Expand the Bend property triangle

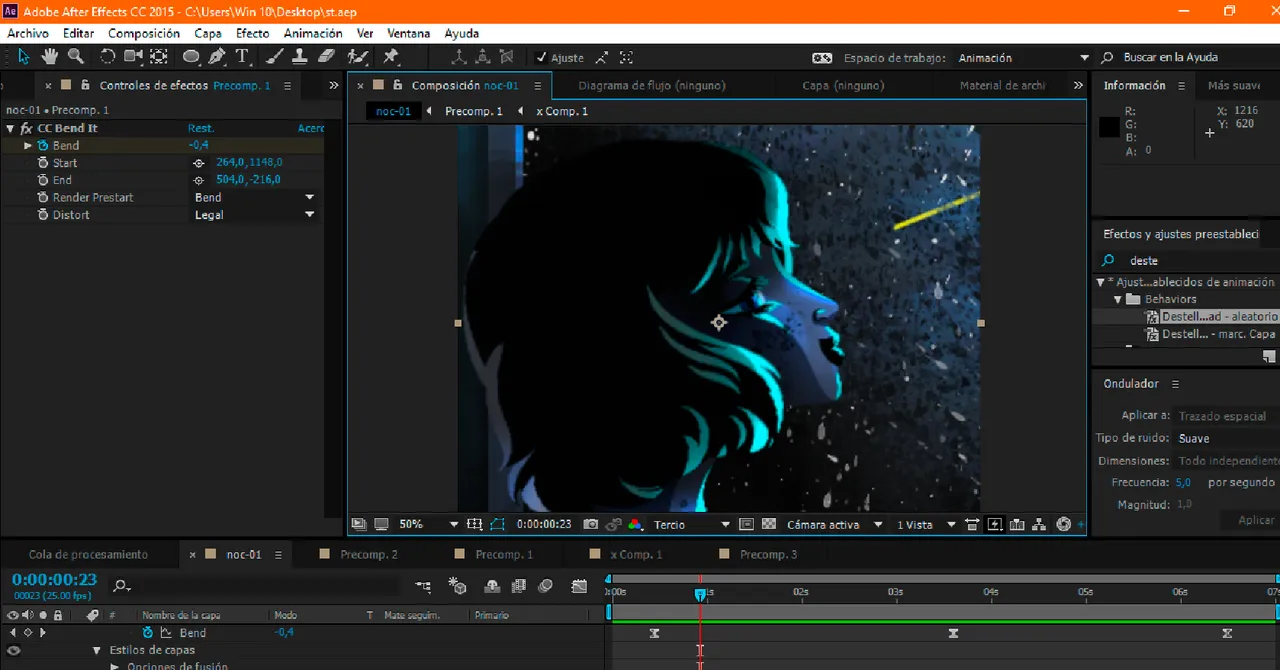(x=28, y=146)
